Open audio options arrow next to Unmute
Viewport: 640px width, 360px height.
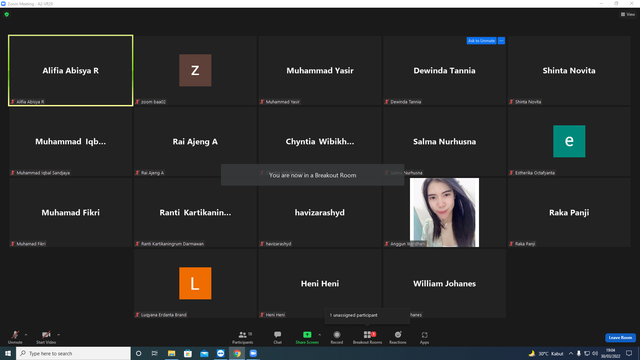coord(26,335)
